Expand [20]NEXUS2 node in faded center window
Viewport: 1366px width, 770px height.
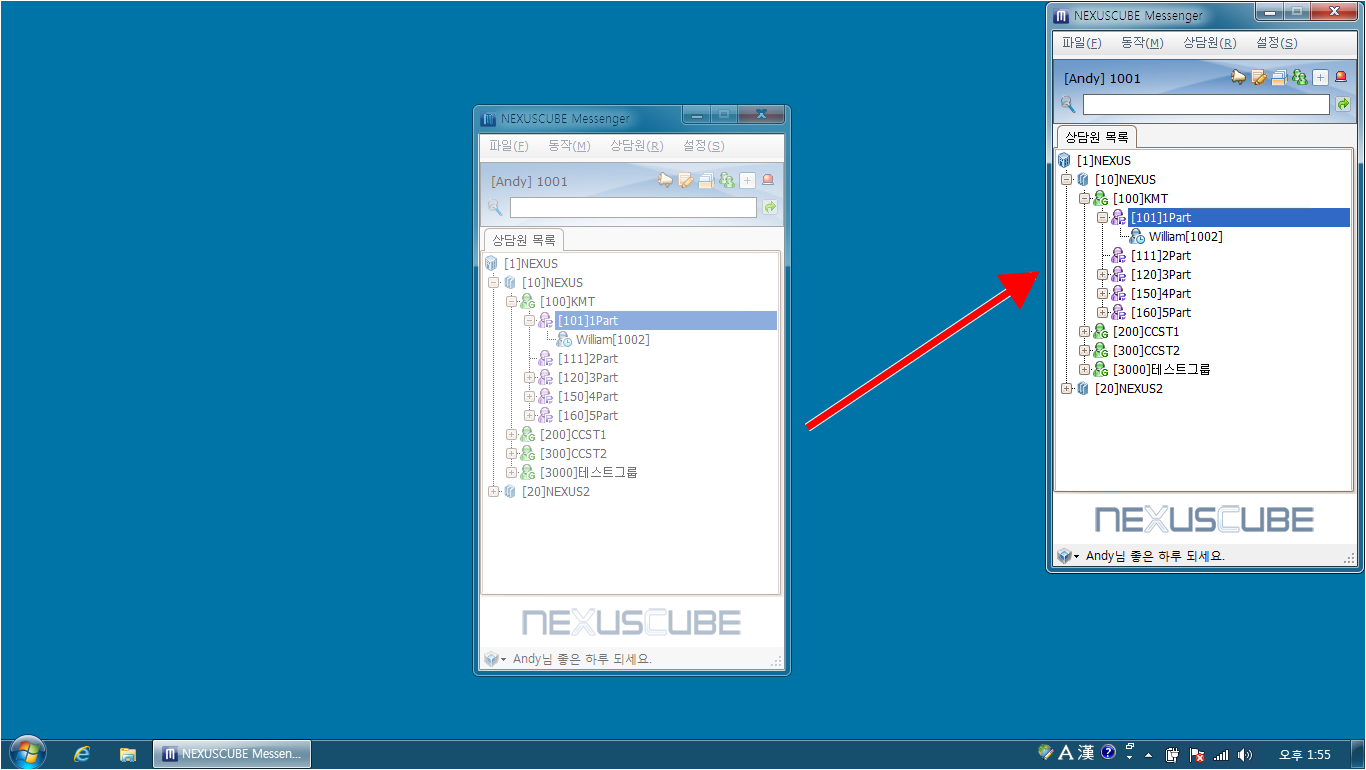493,492
